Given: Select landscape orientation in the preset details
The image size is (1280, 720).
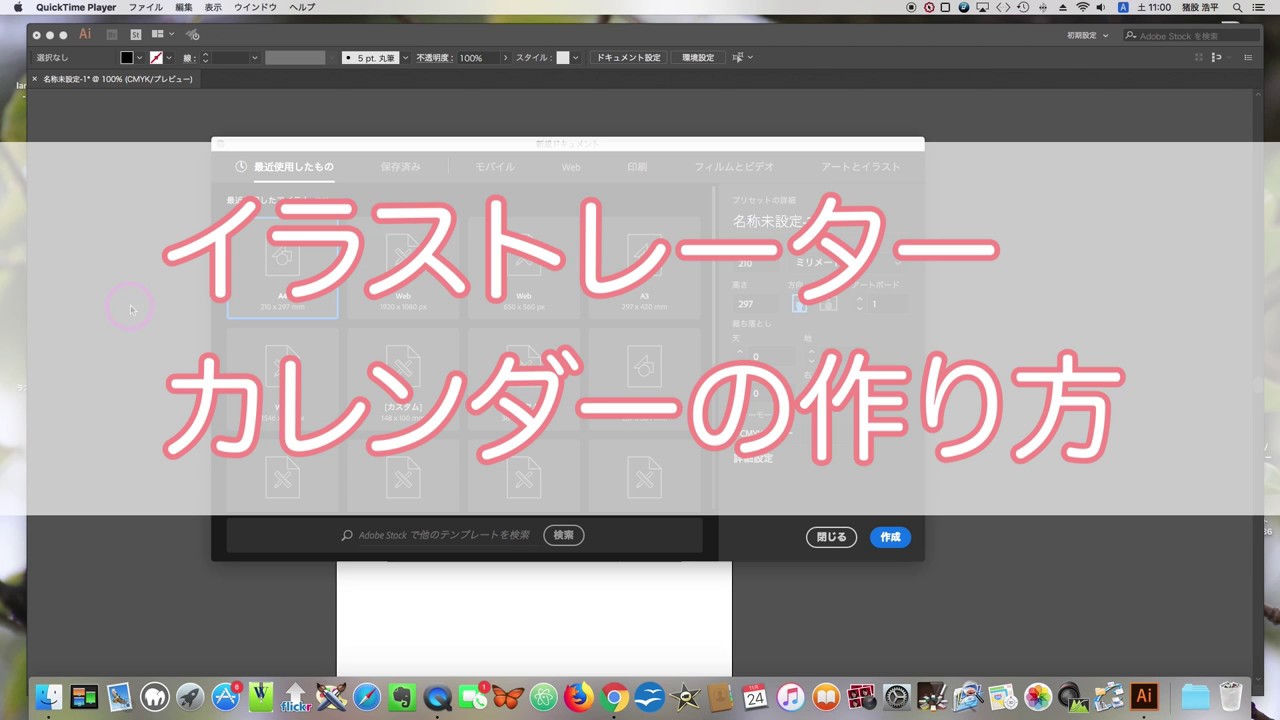Looking at the screenshot, I should click(x=828, y=304).
